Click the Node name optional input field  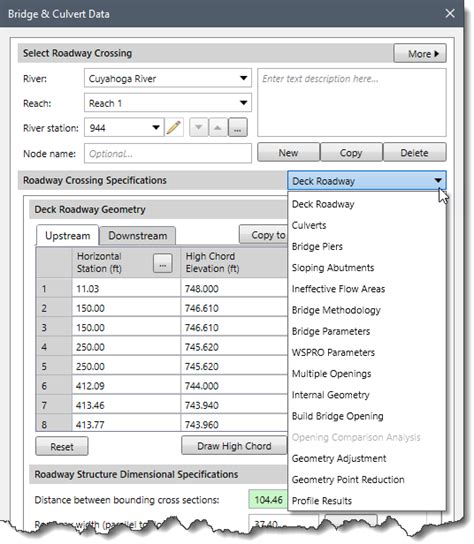[168, 153]
